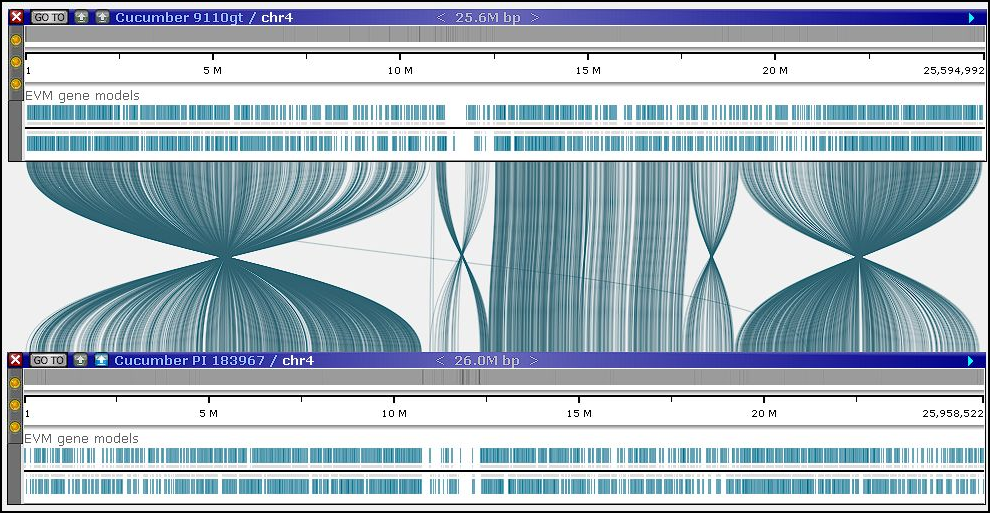Toggle yellow button beside PI 183967 EVM gene models
Screen dimensions: 990x513
tap(15, 427)
